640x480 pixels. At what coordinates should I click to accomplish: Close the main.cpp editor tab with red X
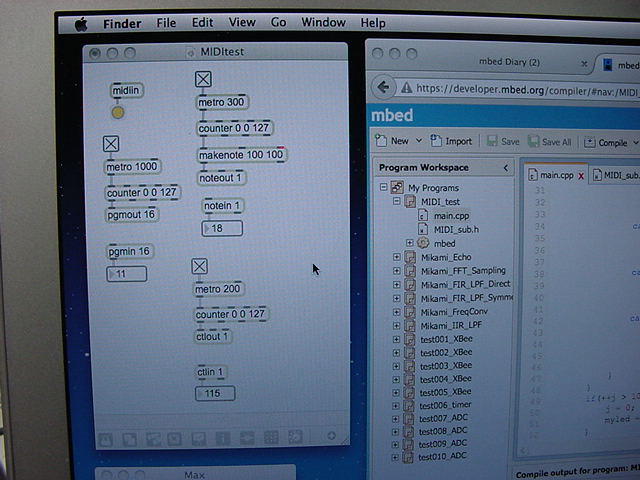coord(581,176)
